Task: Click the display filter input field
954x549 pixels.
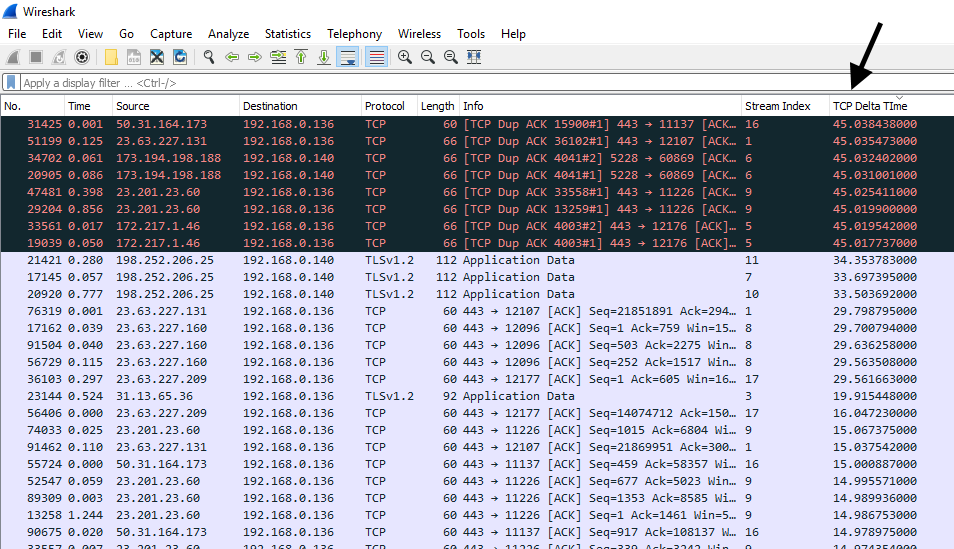Action: click(487, 82)
